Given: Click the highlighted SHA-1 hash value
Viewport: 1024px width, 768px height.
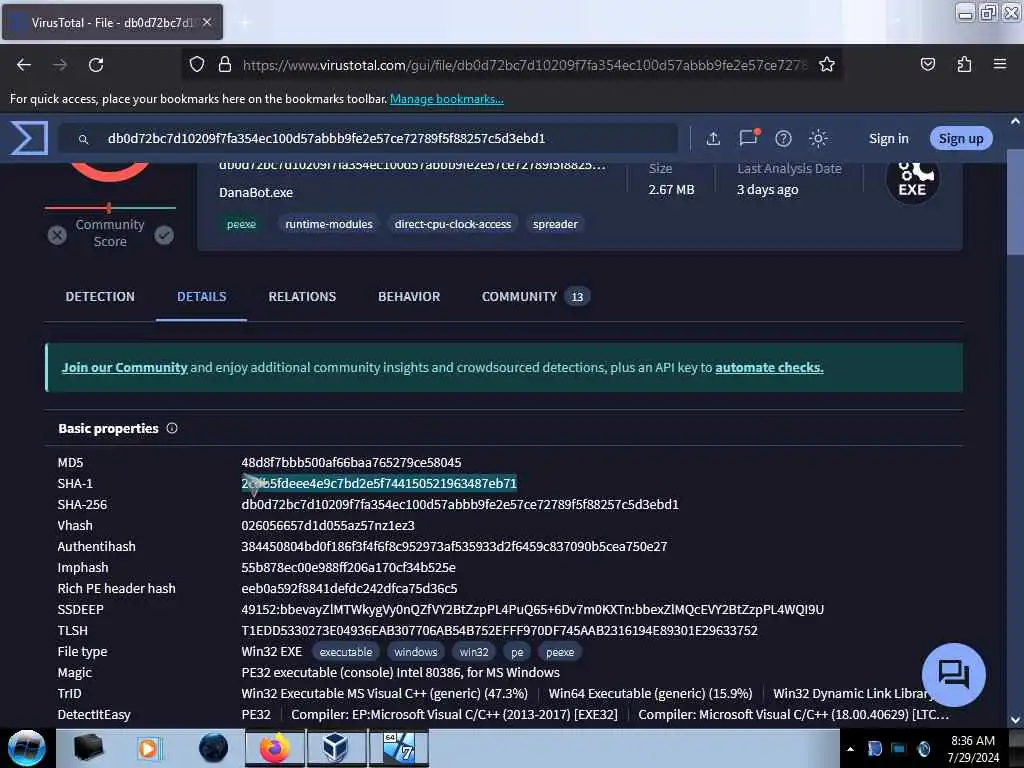Looking at the screenshot, I should pos(379,483).
